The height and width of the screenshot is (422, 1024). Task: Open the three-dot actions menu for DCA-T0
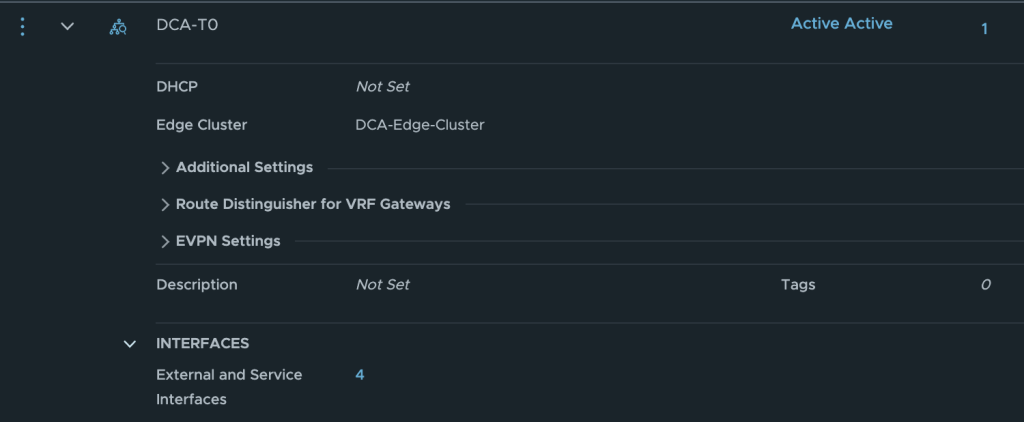coord(23,27)
